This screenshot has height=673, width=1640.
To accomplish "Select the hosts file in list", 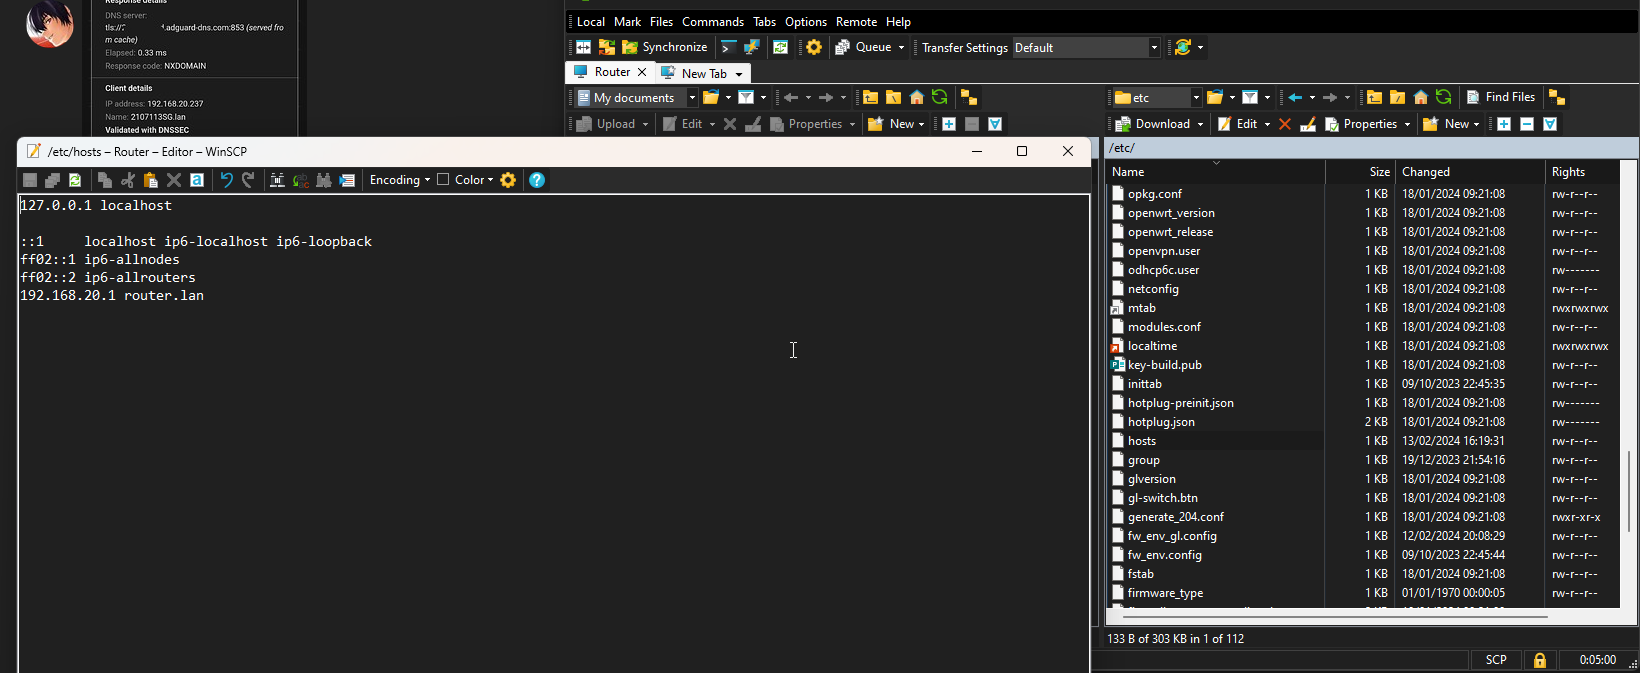I will coord(1142,441).
